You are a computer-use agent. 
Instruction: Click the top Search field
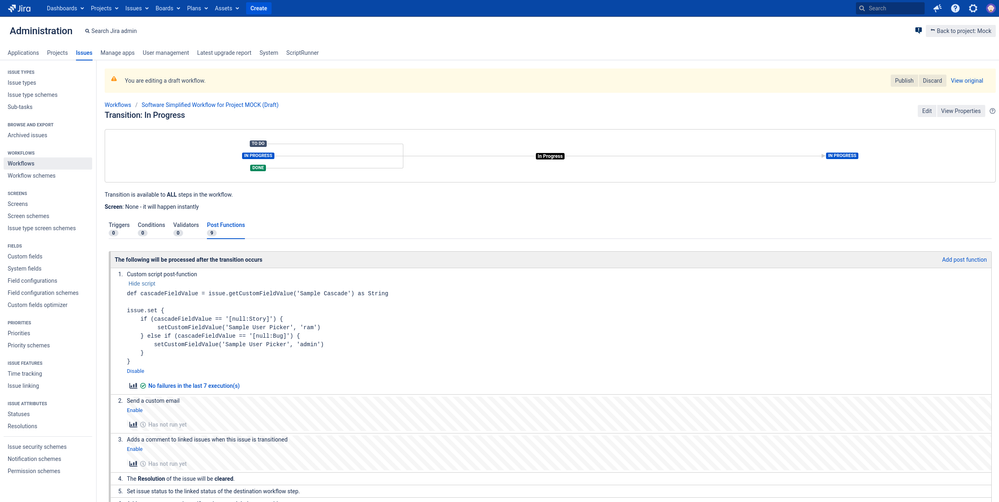pyautogui.click(x=890, y=8)
